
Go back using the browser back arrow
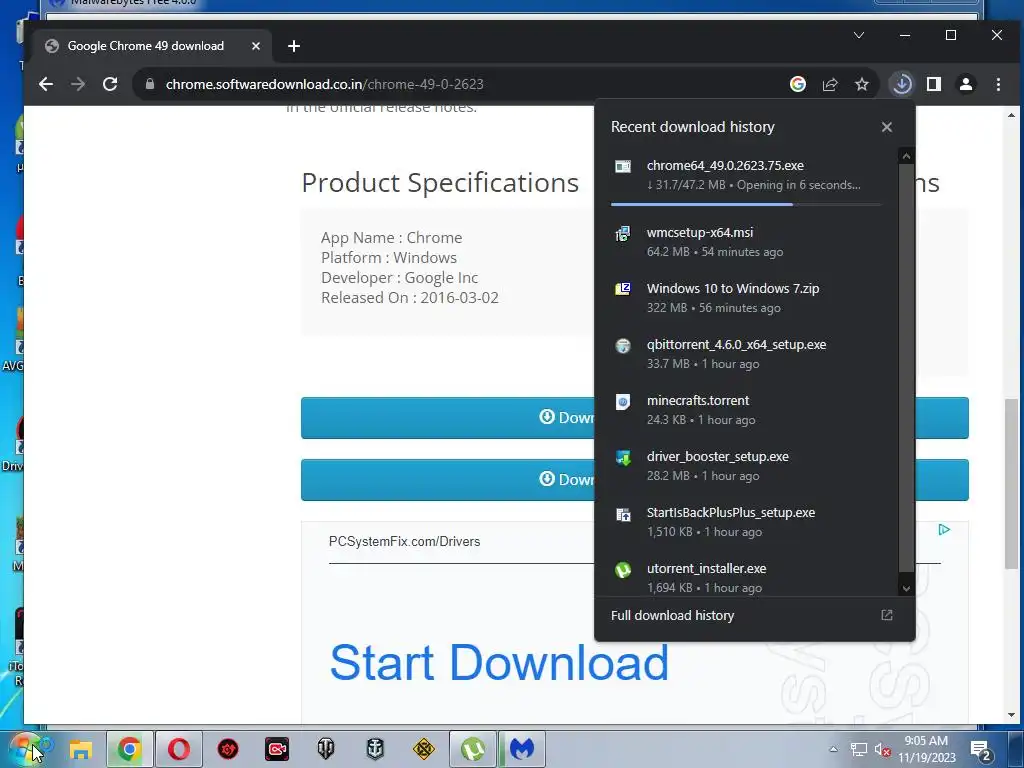(x=46, y=84)
